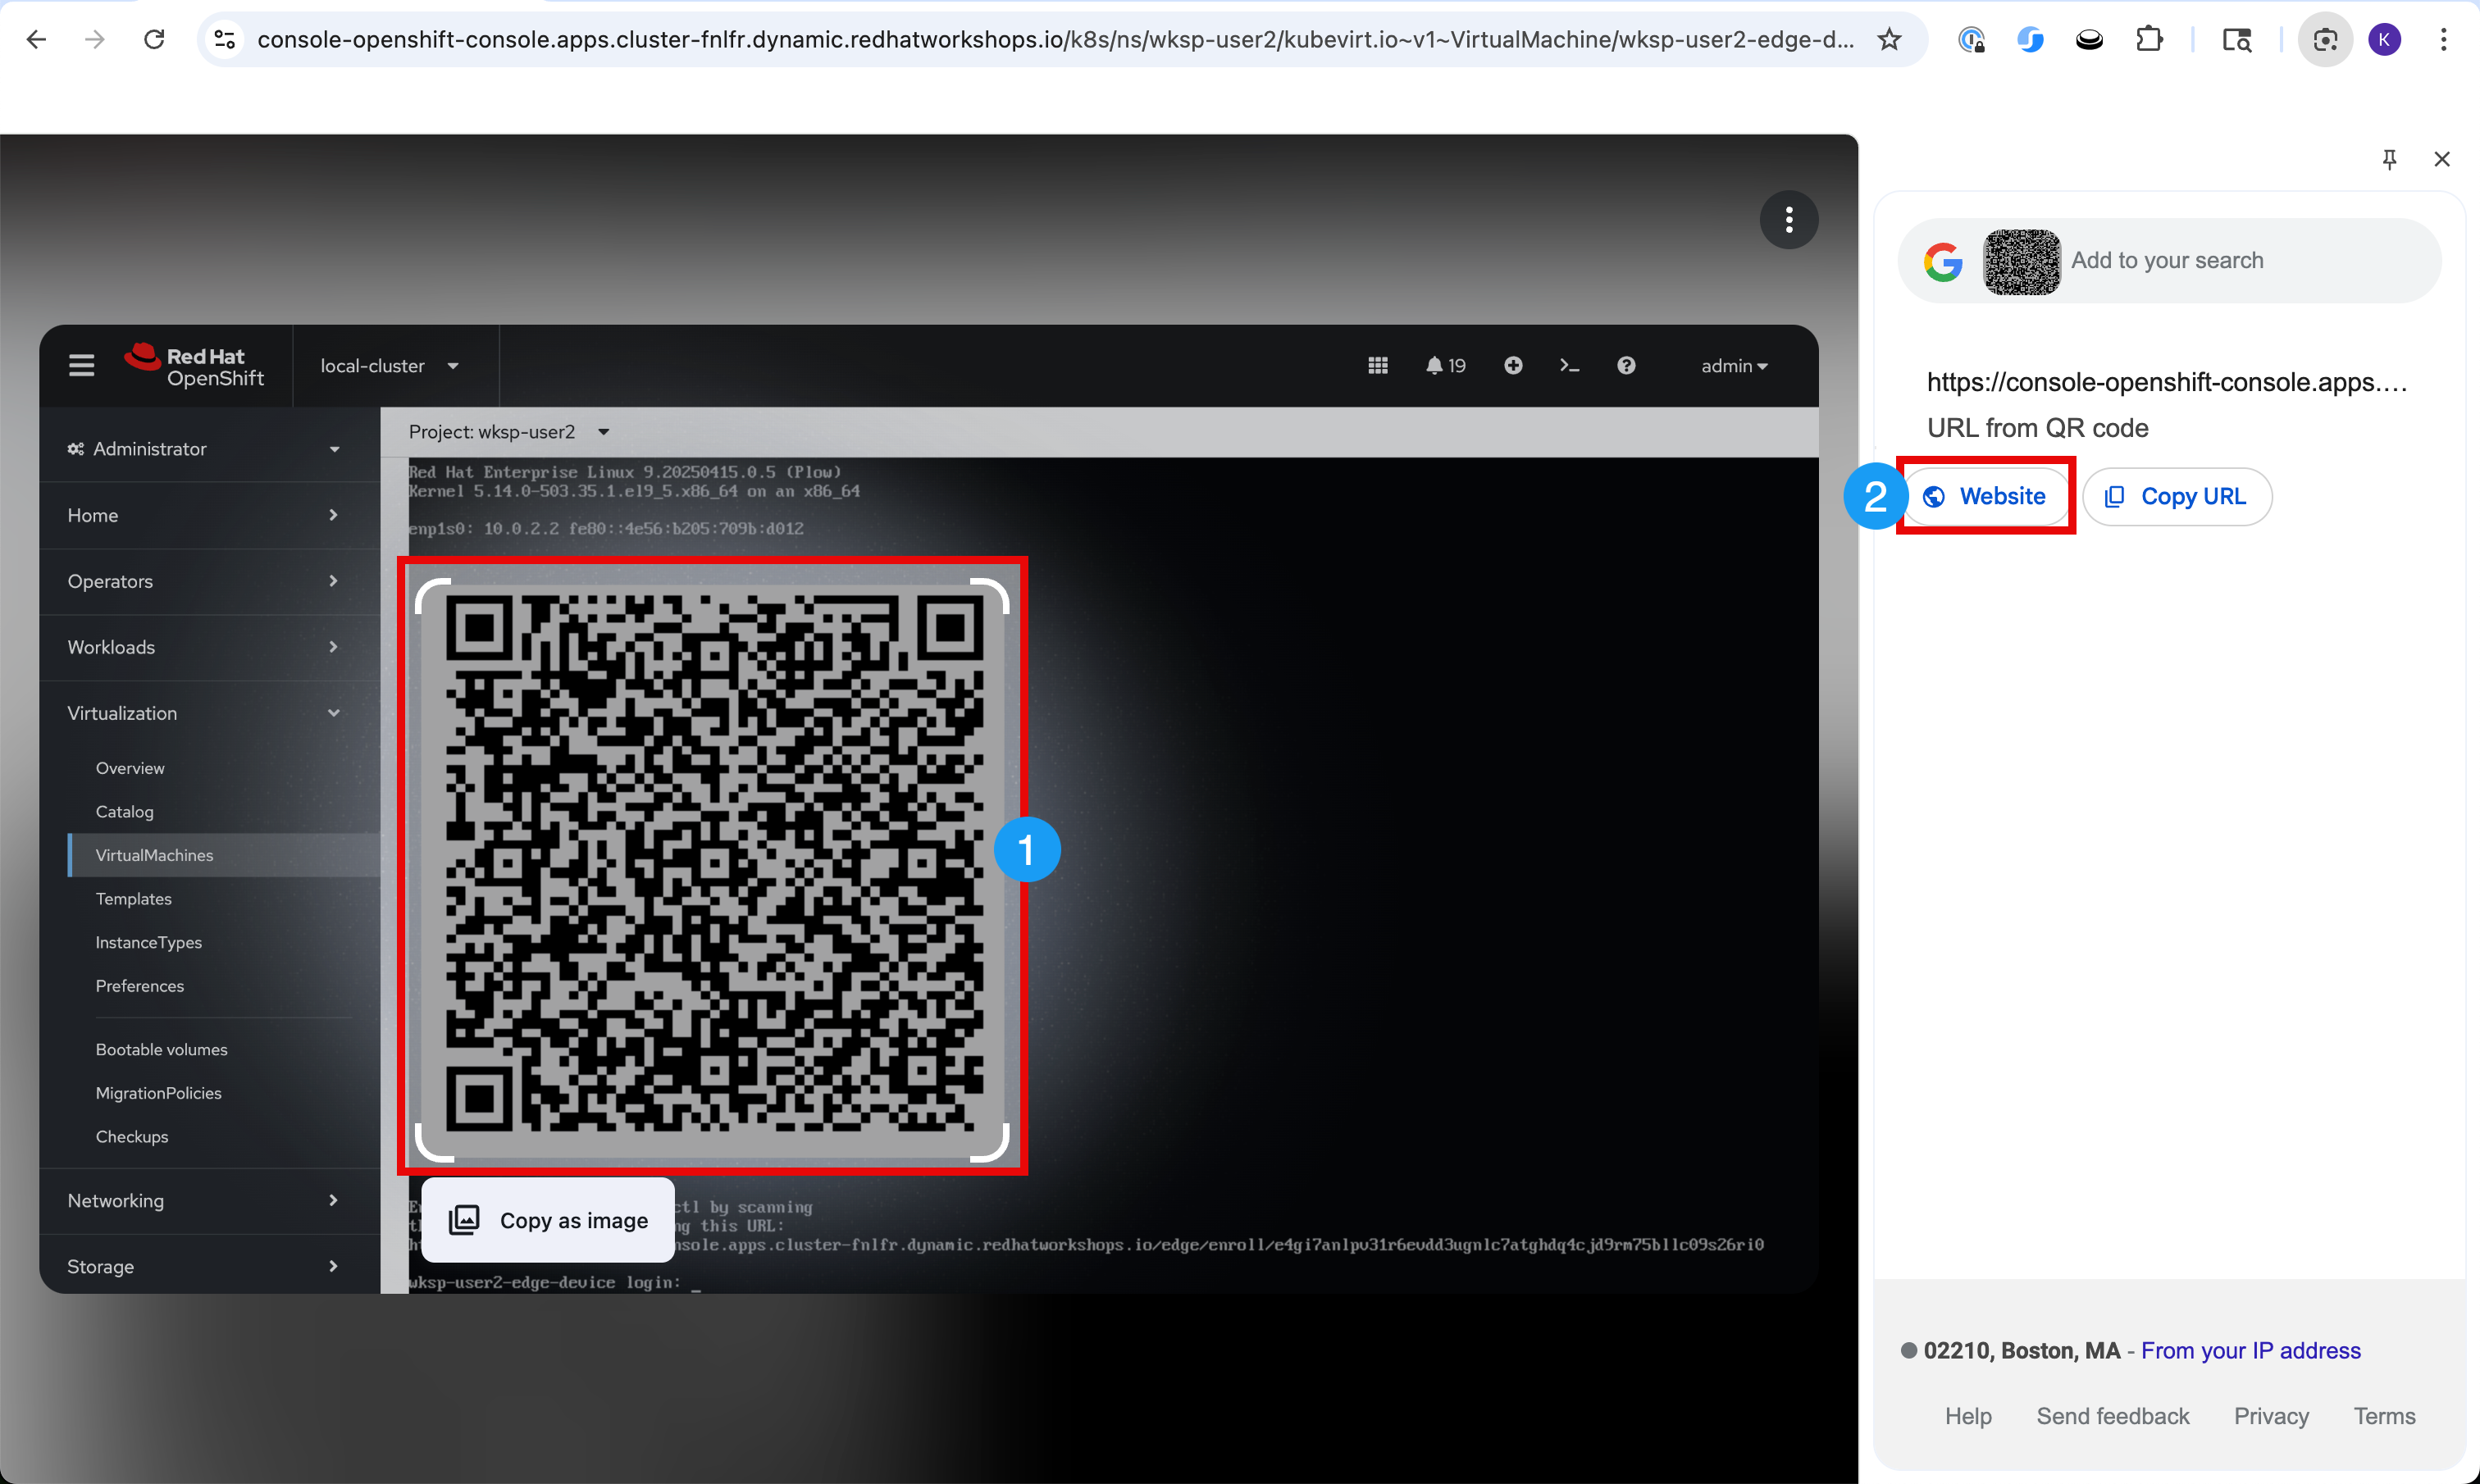Open the Terms footer link

2384,1416
